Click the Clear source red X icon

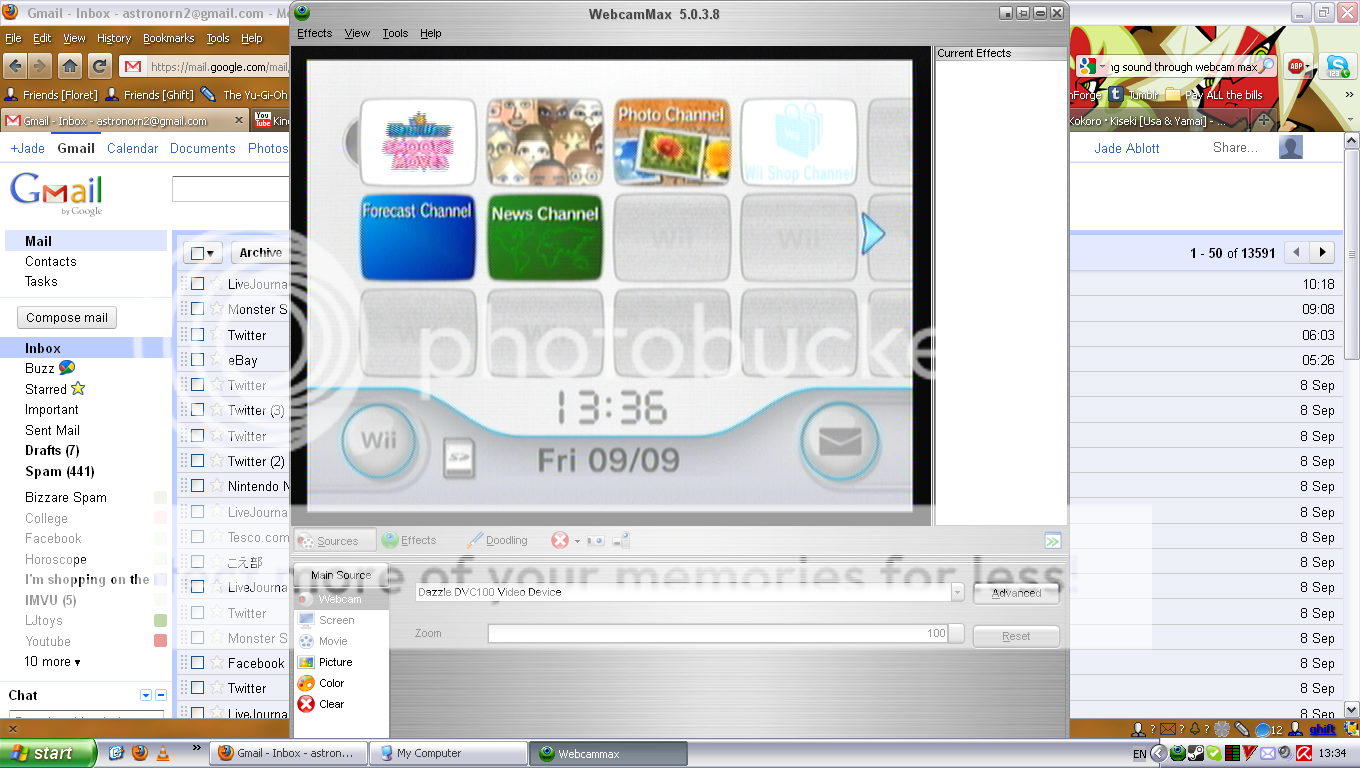point(306,704)
